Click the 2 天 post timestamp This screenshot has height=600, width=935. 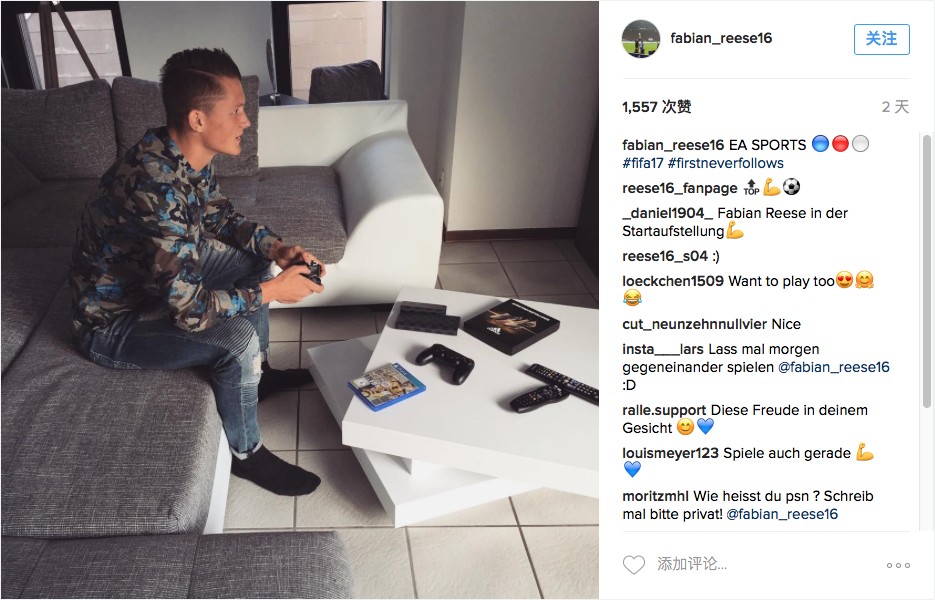(895, 107)
